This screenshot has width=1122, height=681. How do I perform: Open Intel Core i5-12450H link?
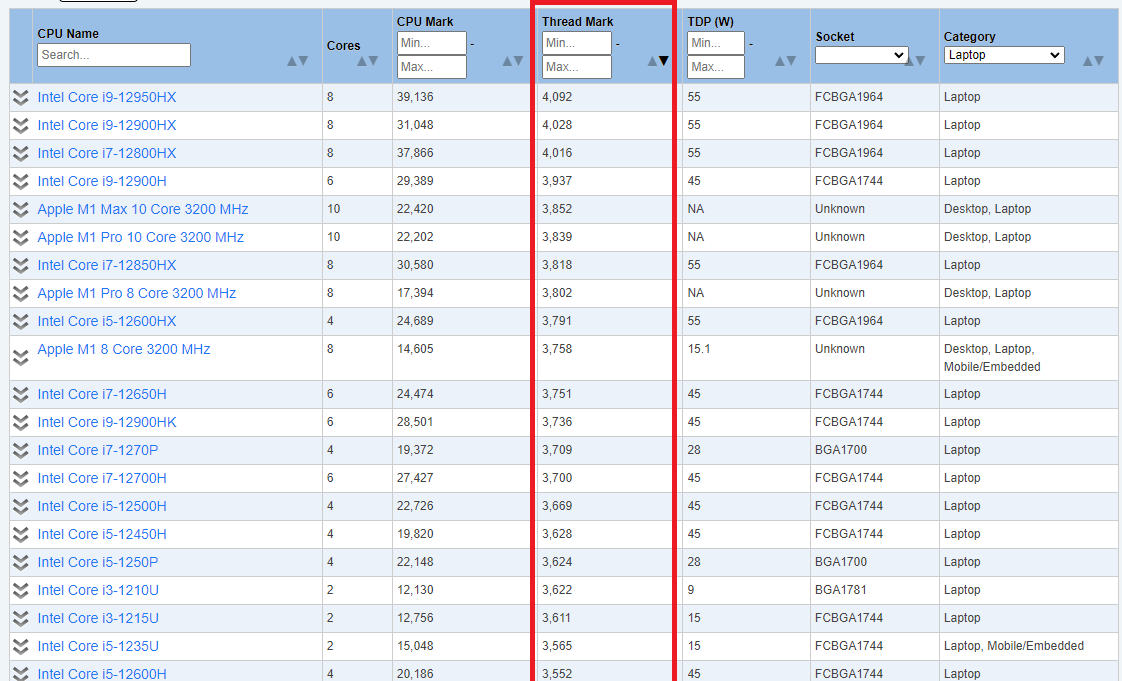102,534
